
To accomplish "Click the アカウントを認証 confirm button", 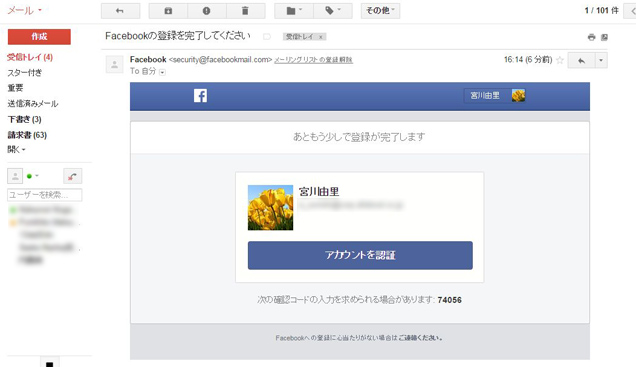I will (x=360, y=255).
